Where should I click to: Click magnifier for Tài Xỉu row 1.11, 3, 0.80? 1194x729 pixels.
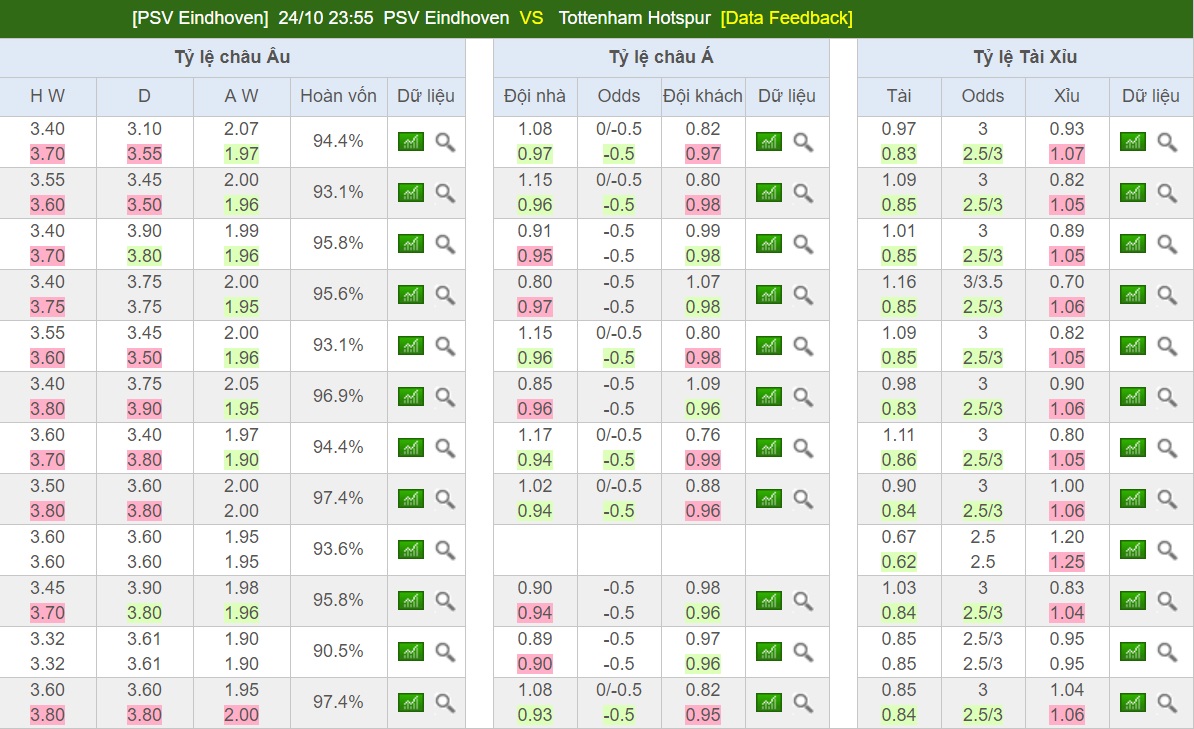click(1167, 448)
